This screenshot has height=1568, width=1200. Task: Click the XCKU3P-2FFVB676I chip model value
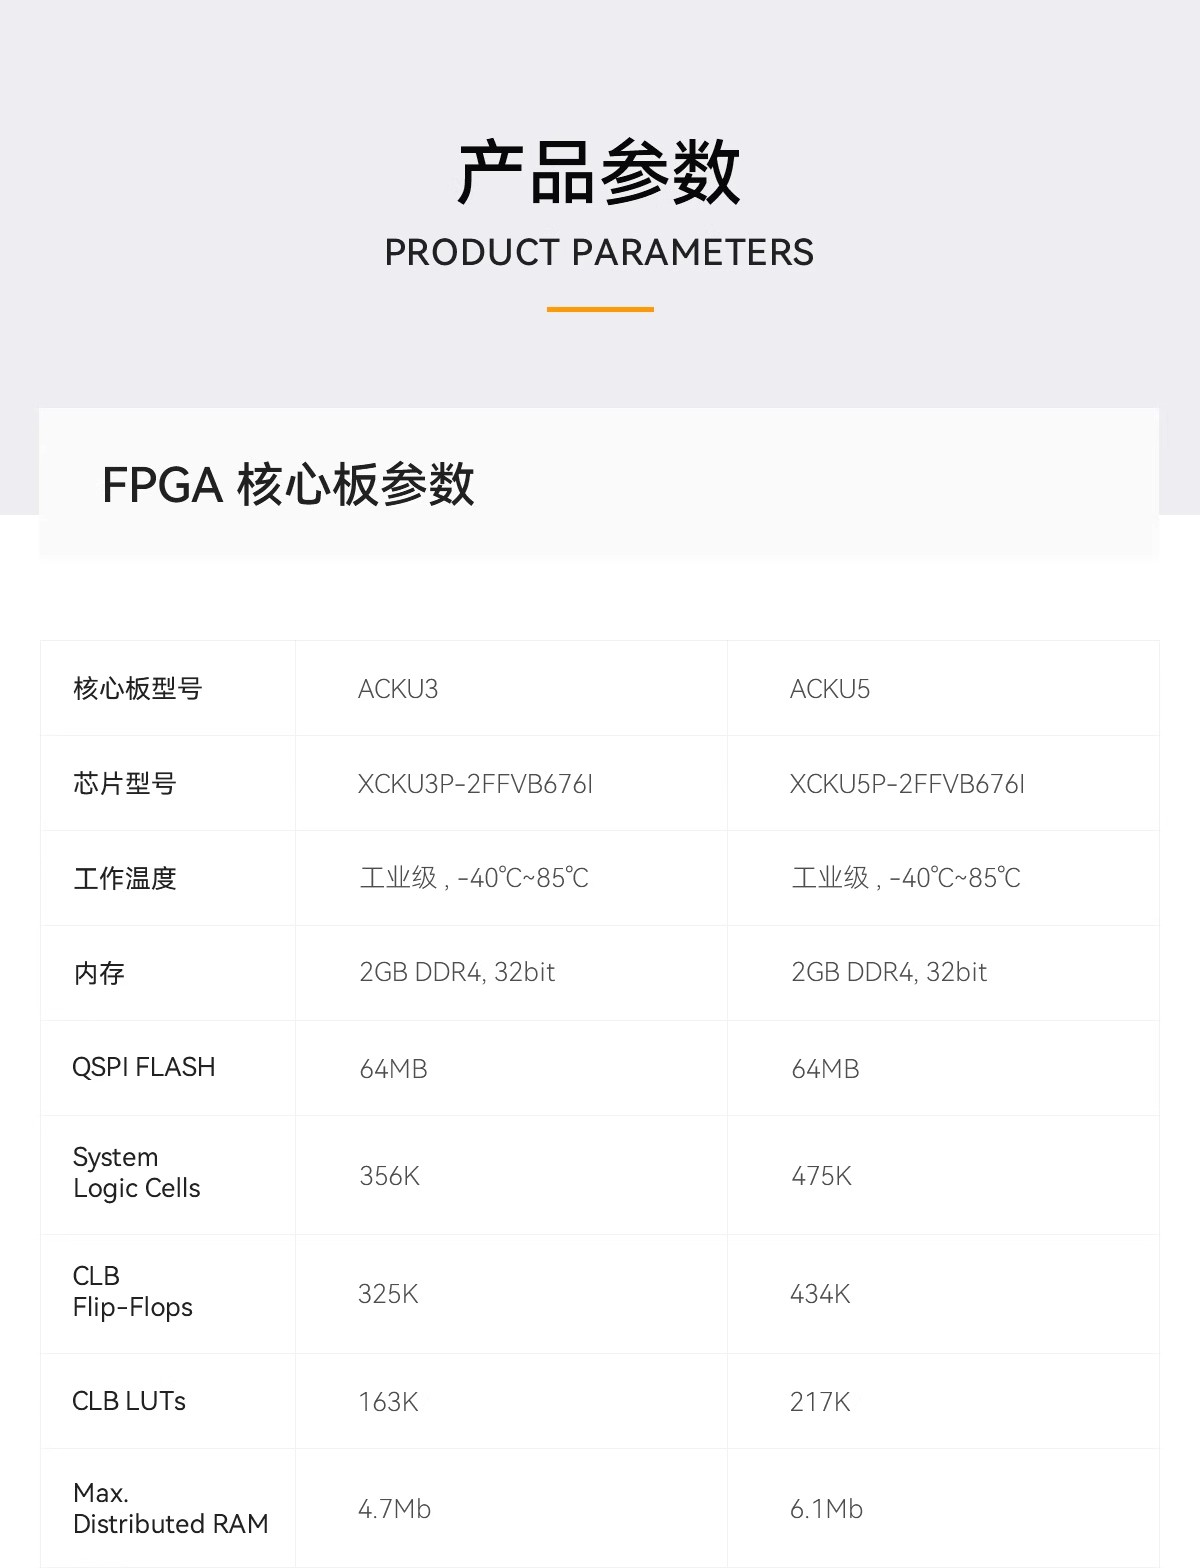coord(475,784)
